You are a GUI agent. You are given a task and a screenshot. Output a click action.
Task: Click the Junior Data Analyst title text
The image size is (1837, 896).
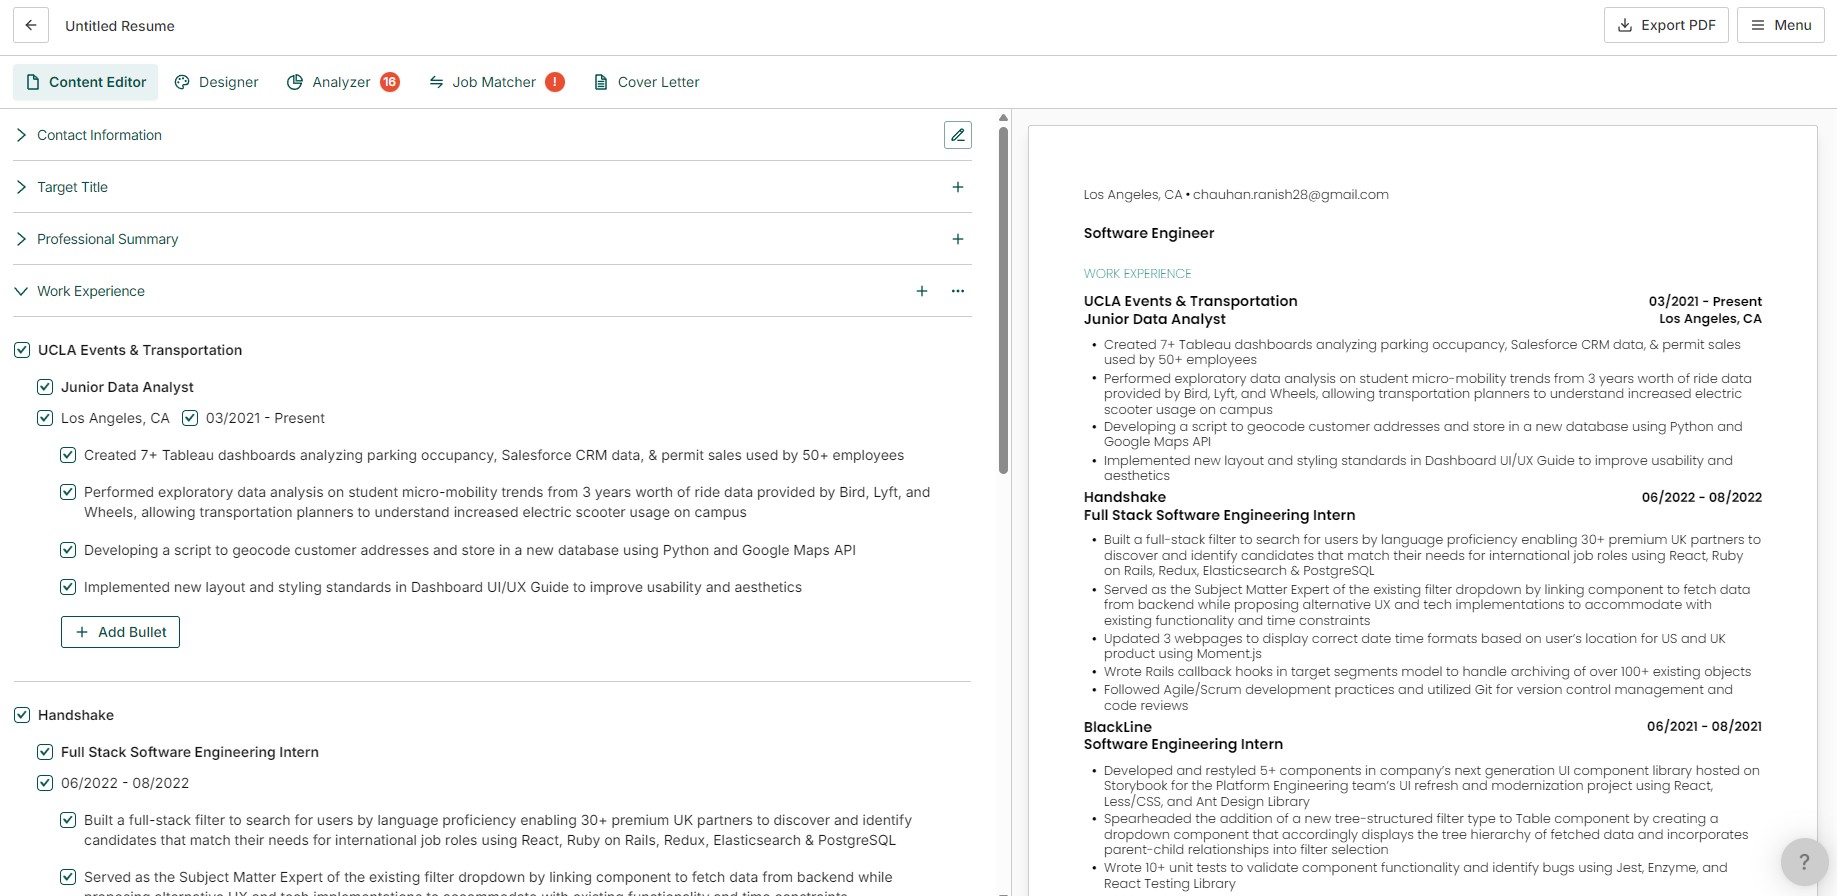click(127, 387)
